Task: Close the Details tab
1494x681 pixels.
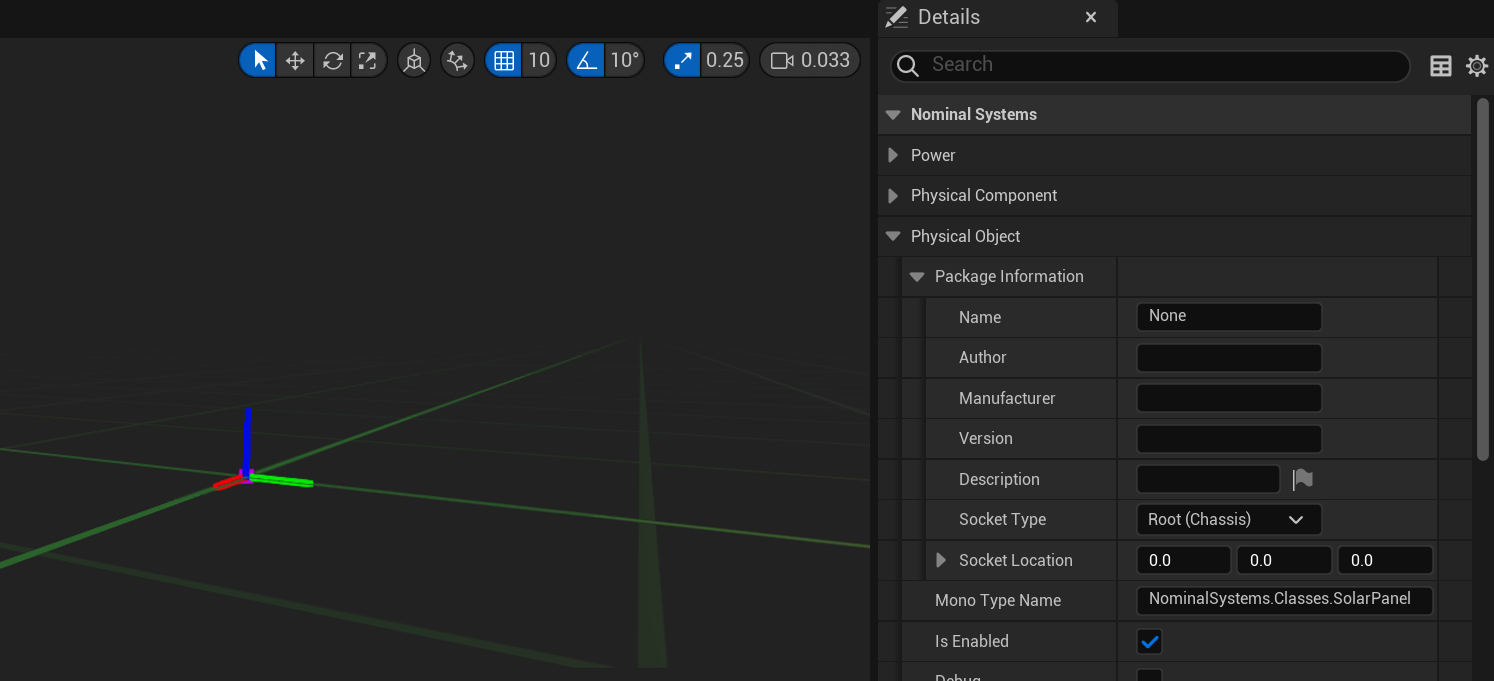Action: 1091,17
